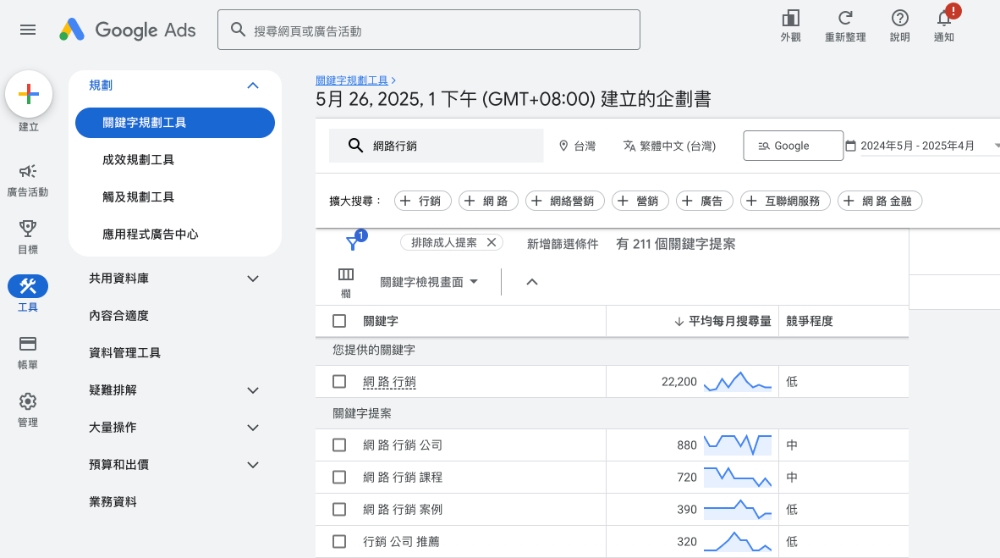Click the 競爭程度 column header

click(809, 321)
